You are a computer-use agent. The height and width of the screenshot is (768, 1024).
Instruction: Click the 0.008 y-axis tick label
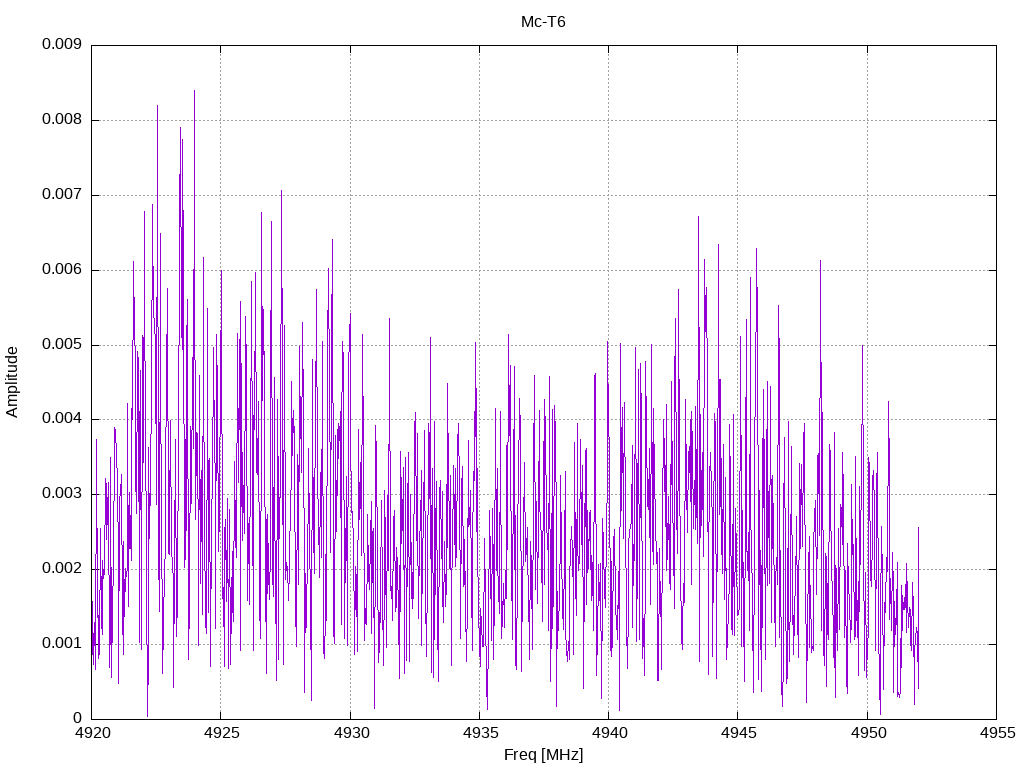[62, 119]
